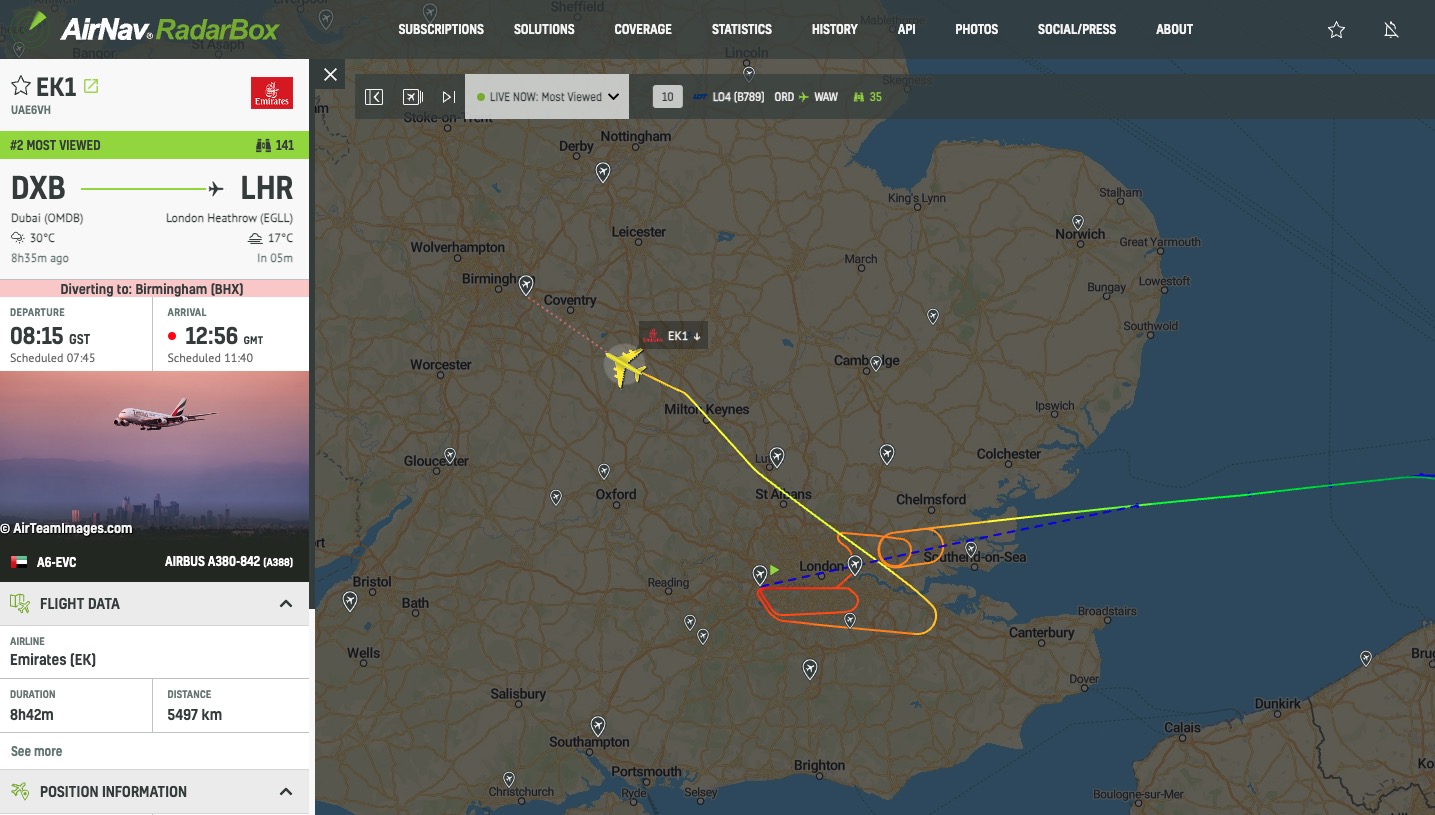The width and height of the screenshot is (1435, 815).
Task: Click the AirNav RadarBox logo
Action: pos(150,27)
